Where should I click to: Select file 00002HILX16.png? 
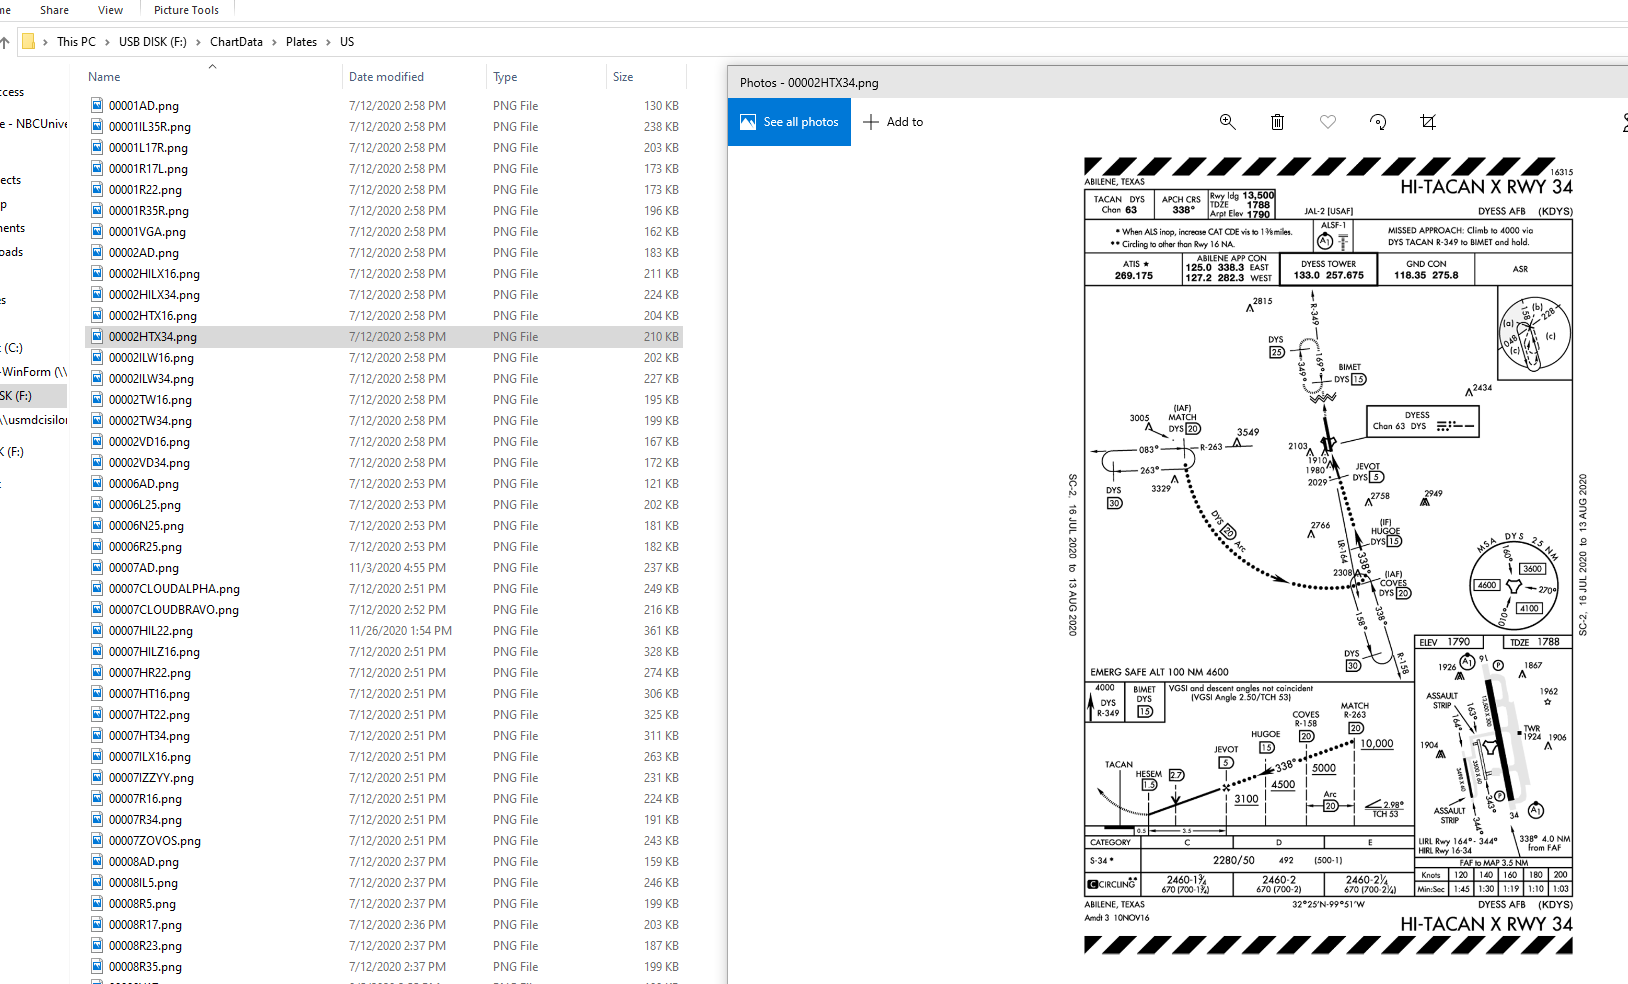click(154, 274)
